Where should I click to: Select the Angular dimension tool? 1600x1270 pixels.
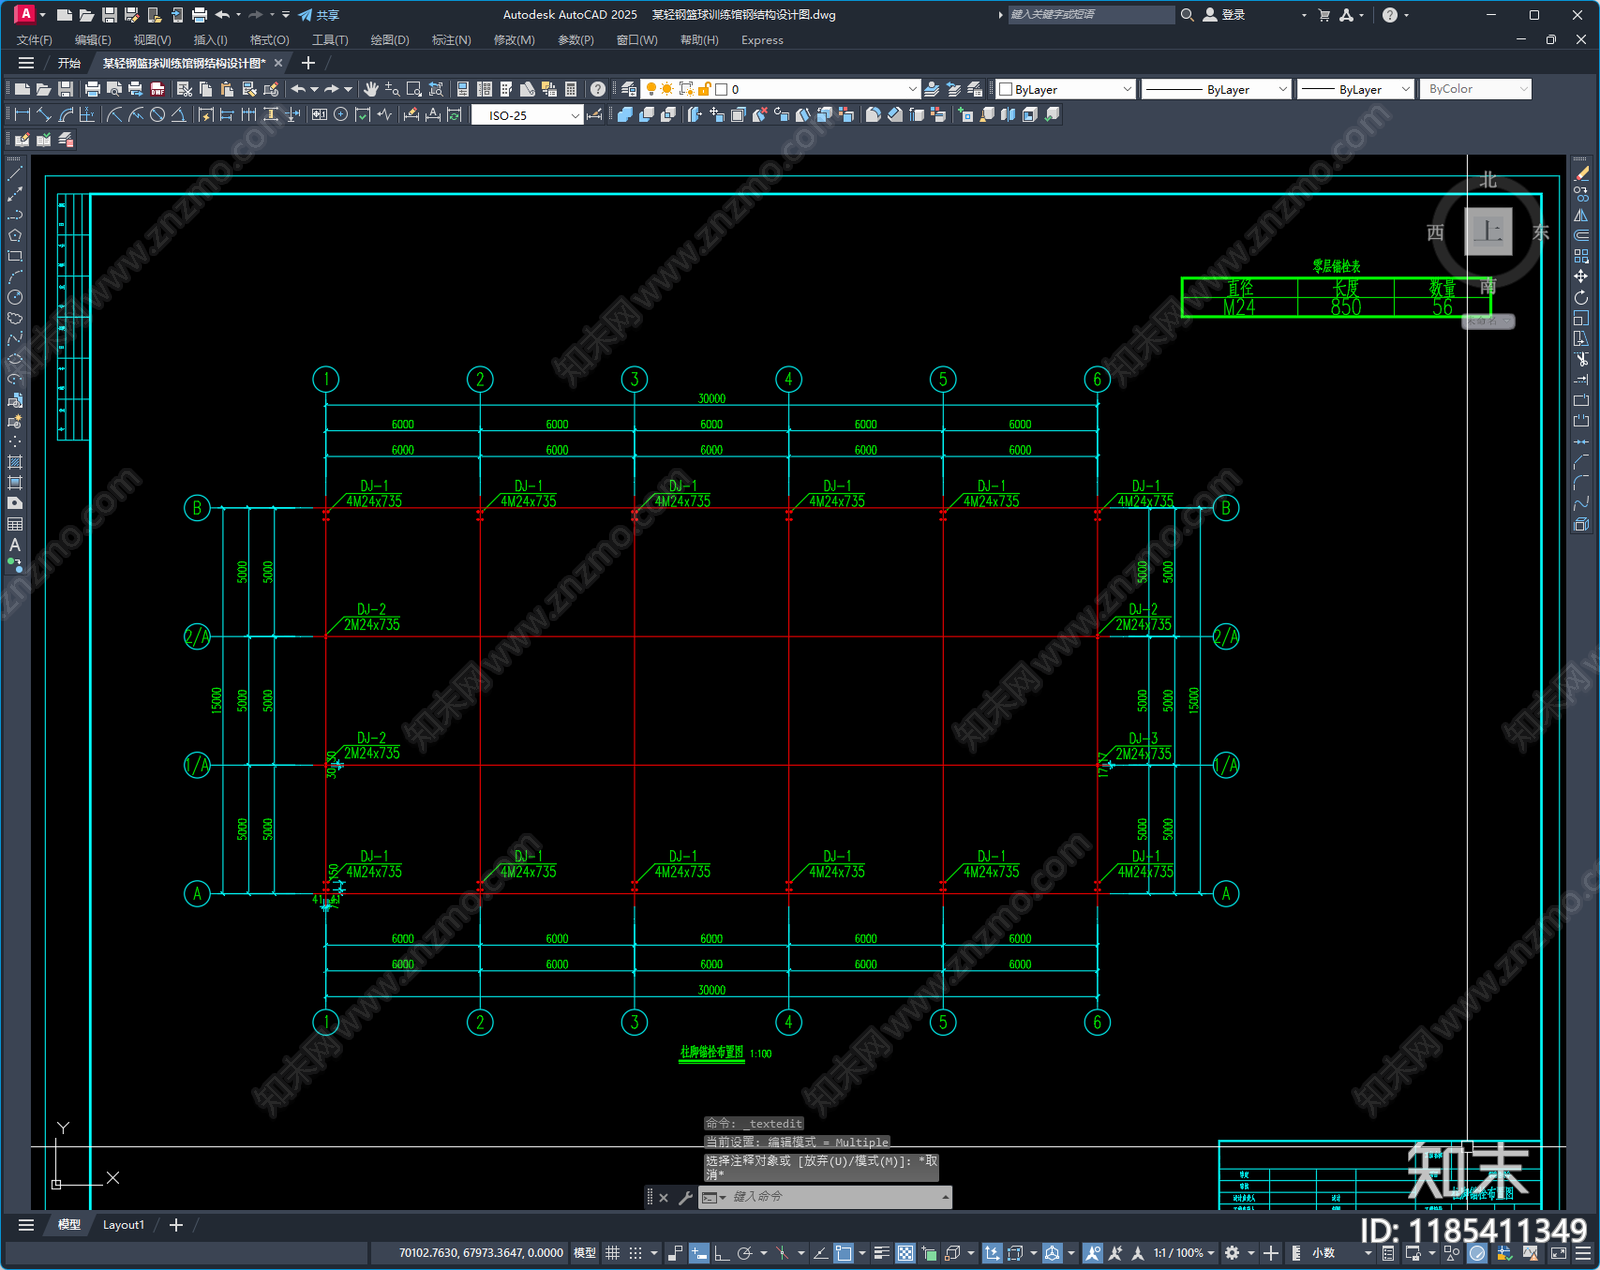click(178, 115)
